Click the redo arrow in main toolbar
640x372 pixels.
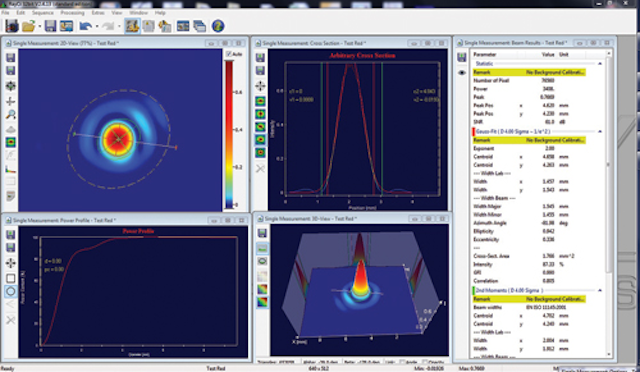tap(108, 26)
